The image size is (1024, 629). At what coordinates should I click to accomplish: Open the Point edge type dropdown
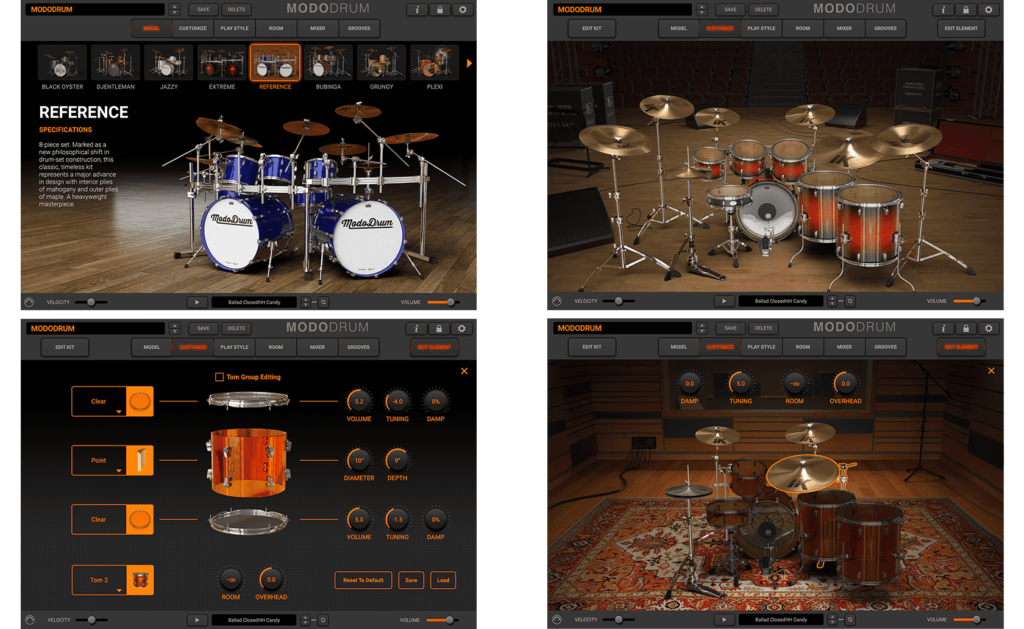99,460
